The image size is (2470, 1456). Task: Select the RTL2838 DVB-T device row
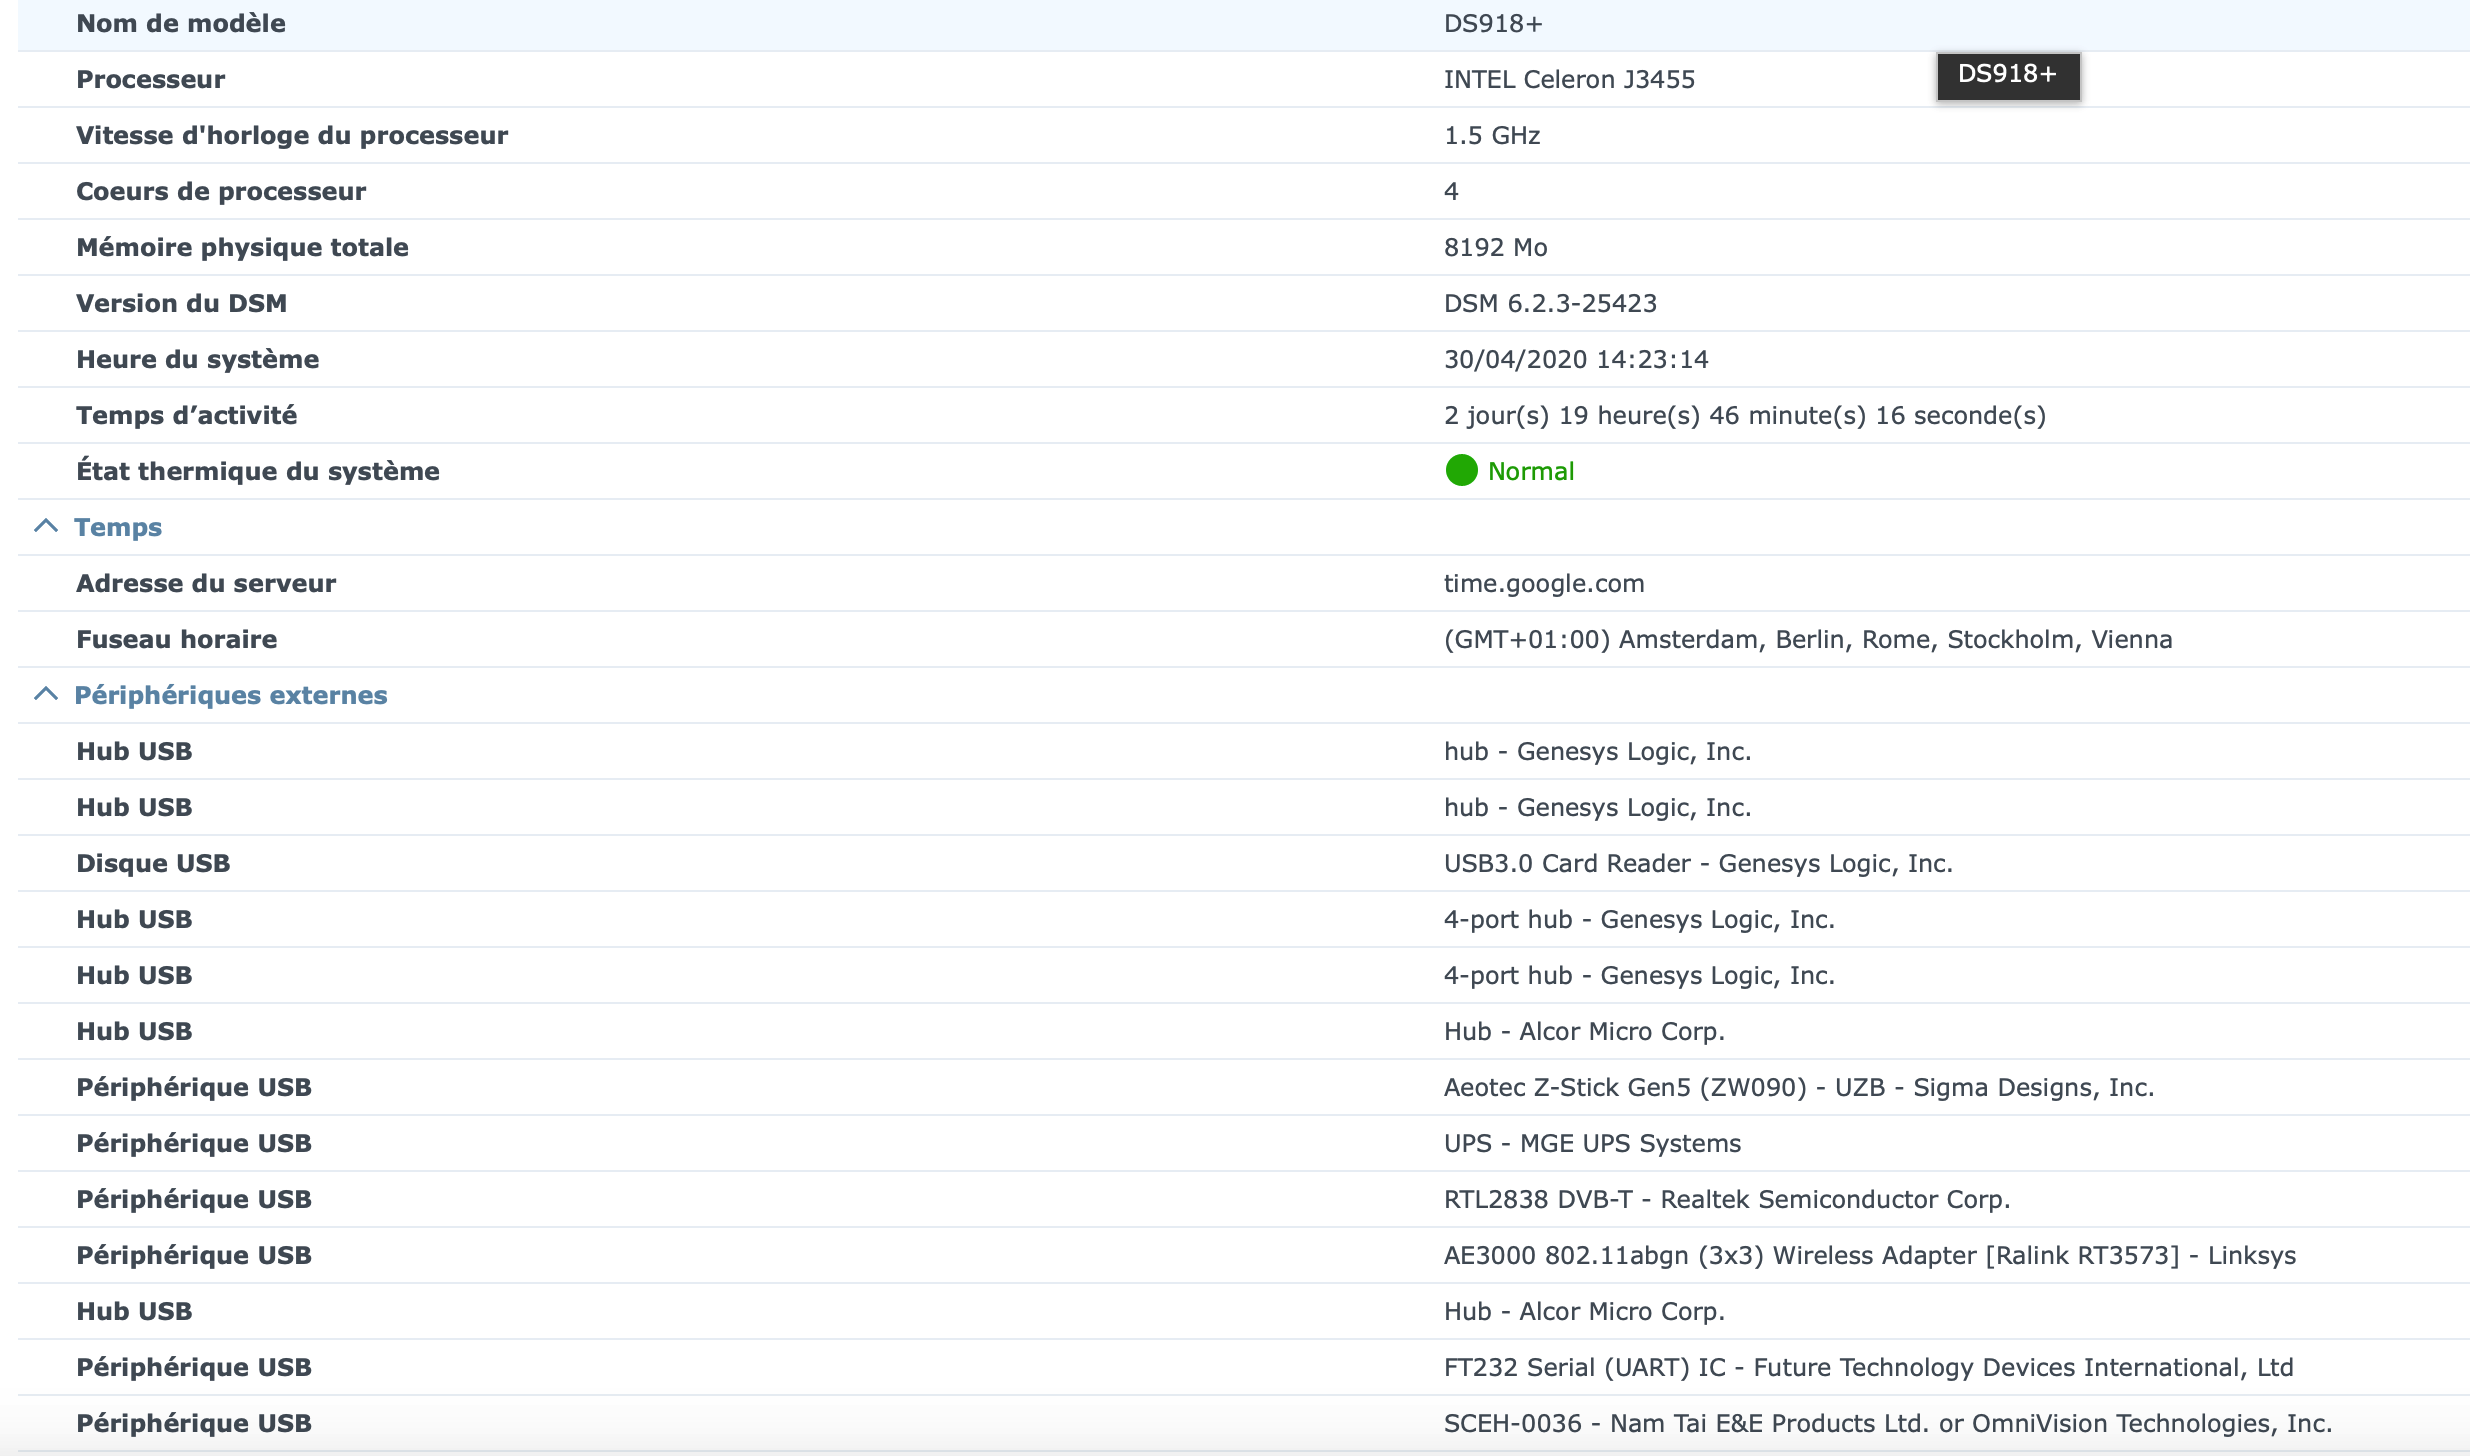click(1726, 1199)
